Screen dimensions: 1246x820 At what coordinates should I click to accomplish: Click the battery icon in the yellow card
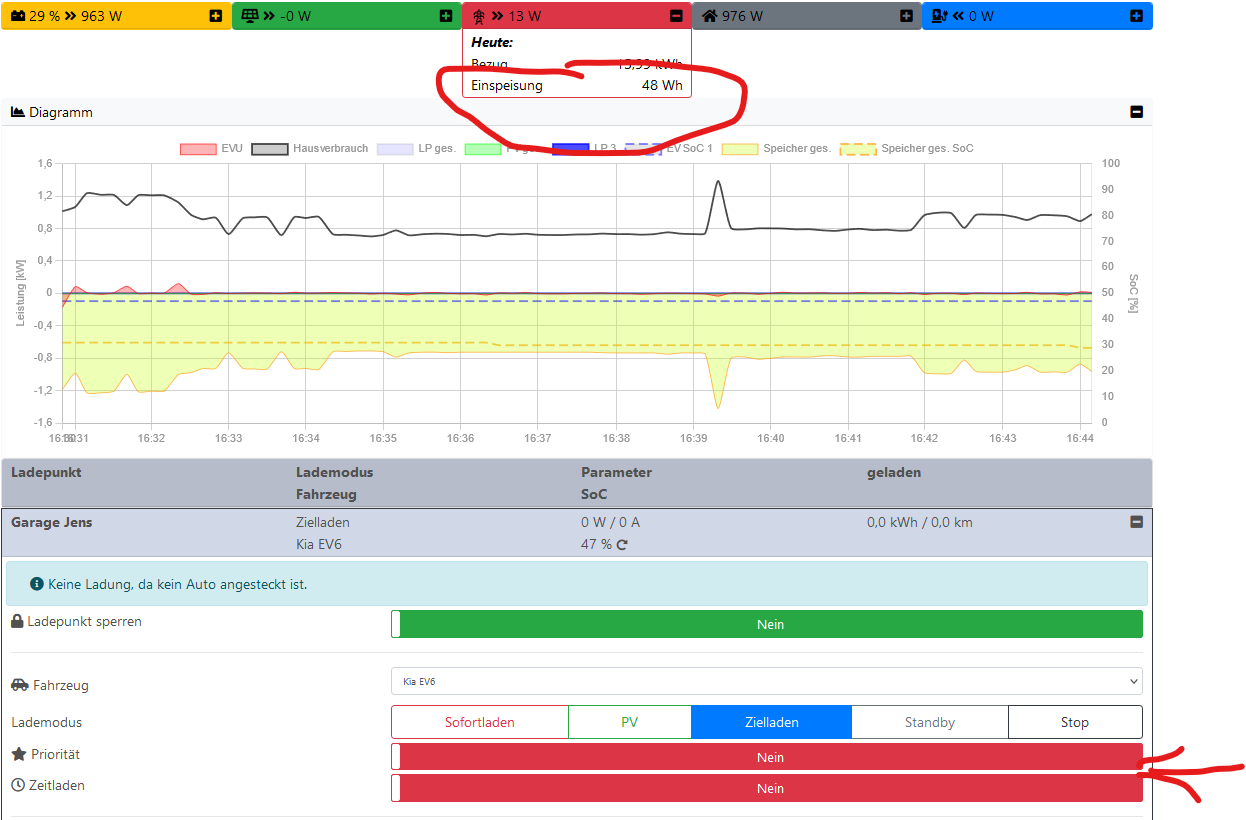(x=15, y=16)
